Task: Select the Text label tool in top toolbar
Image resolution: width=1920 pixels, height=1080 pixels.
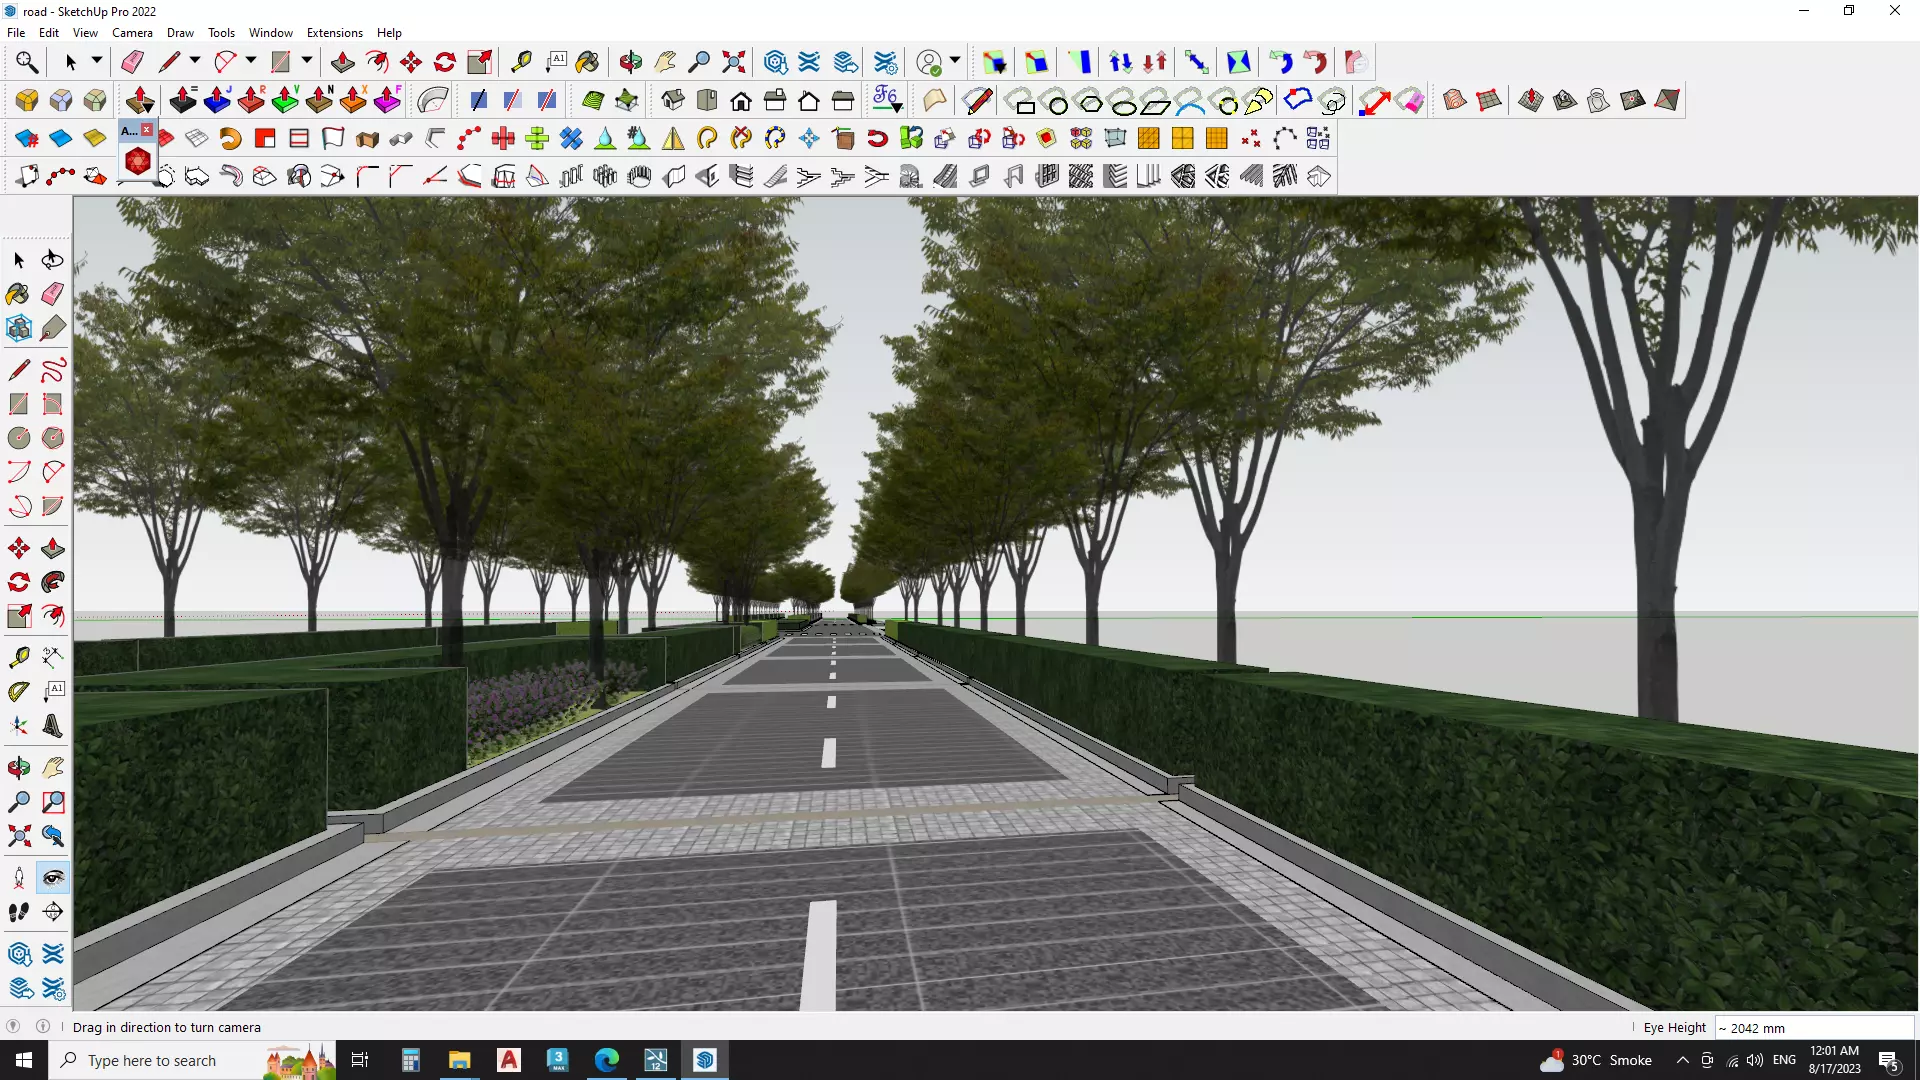Action: [x=556, y=62]
